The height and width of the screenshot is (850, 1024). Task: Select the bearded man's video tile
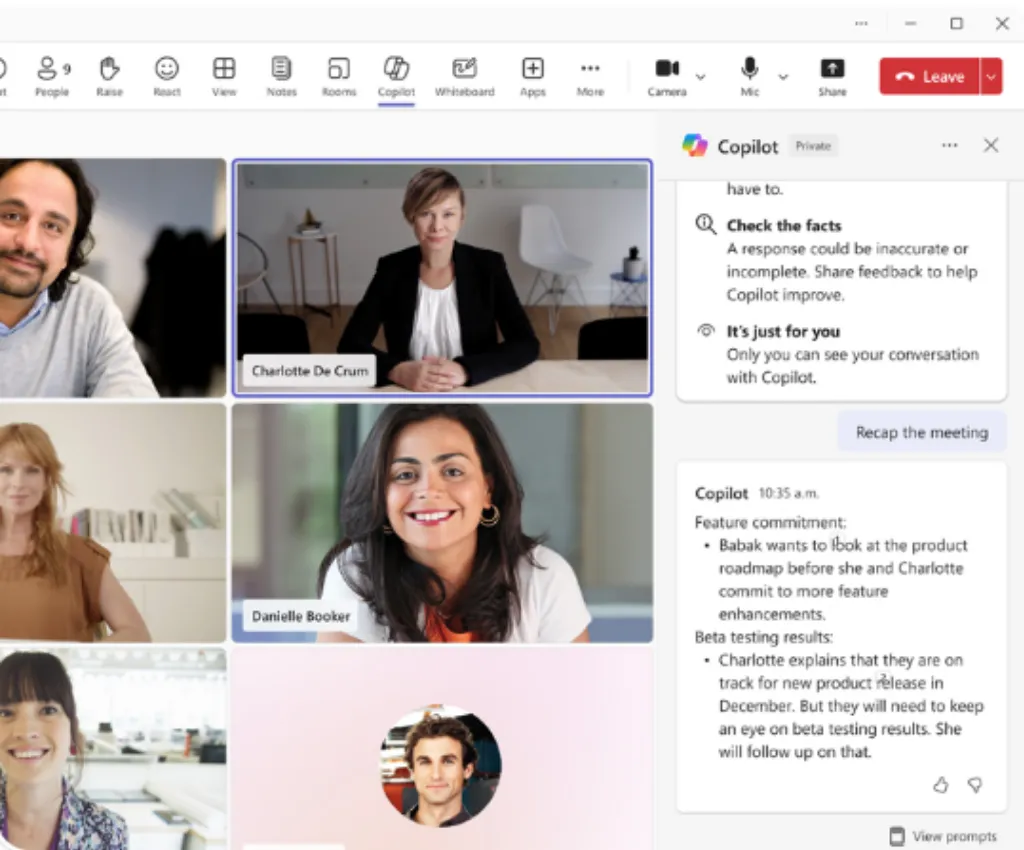(112, 277)
